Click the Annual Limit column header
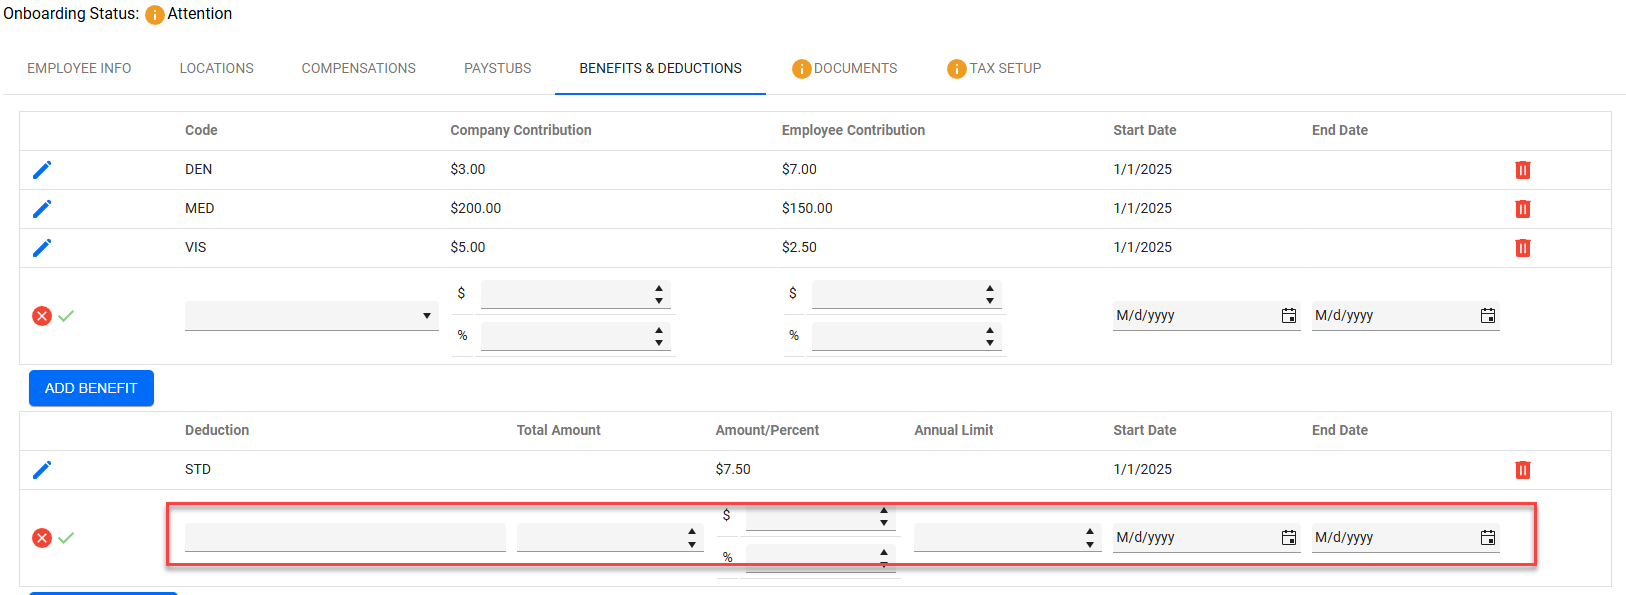Image resolution: width=1626 pixels, height=595 pixels. click(954, 431)
